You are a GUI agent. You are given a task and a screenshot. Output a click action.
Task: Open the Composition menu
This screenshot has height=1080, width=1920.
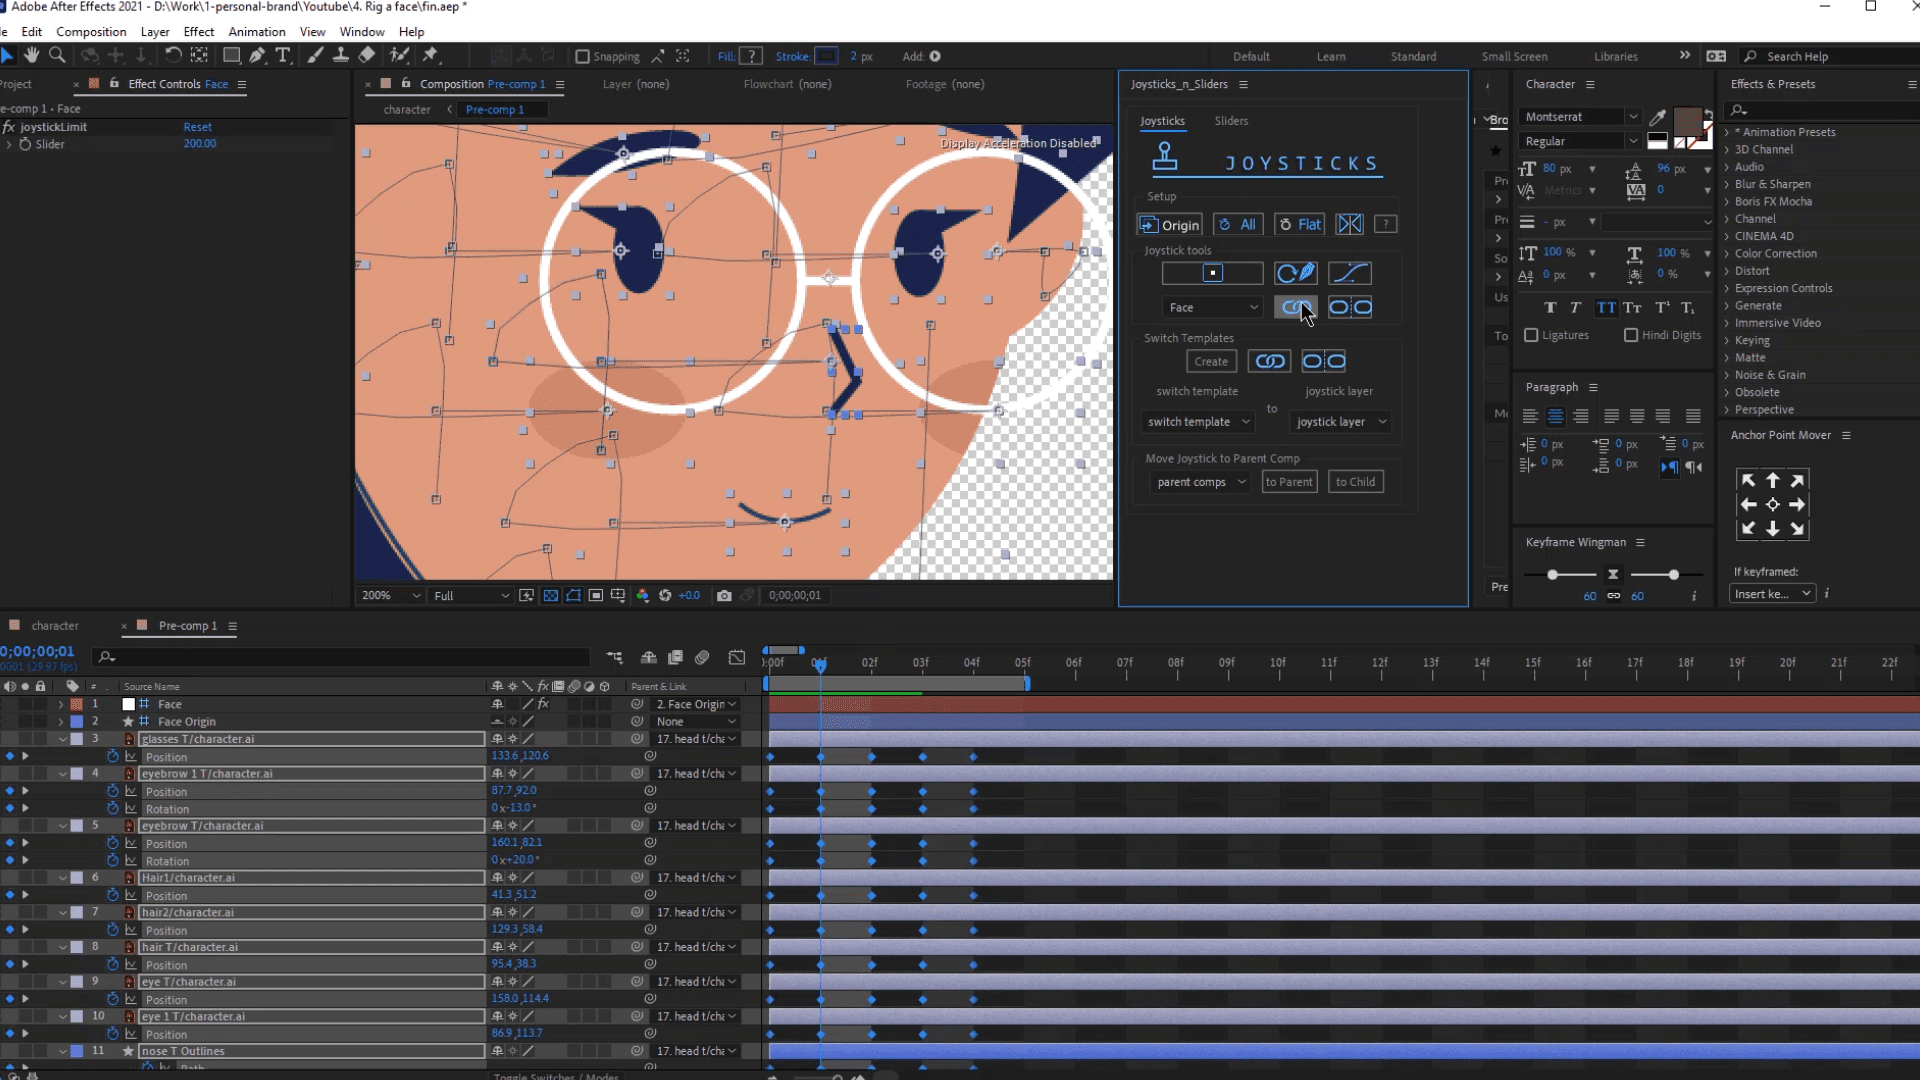tap(91, 32)
